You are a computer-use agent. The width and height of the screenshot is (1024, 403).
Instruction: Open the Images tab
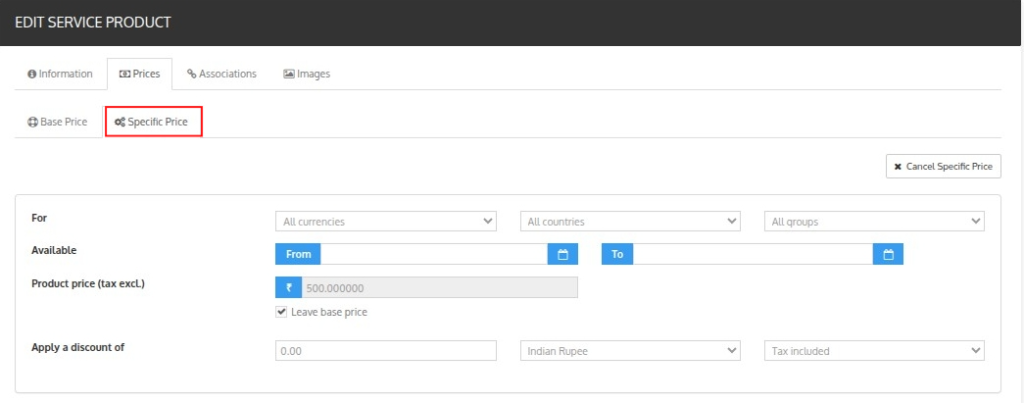pos(306,74)
